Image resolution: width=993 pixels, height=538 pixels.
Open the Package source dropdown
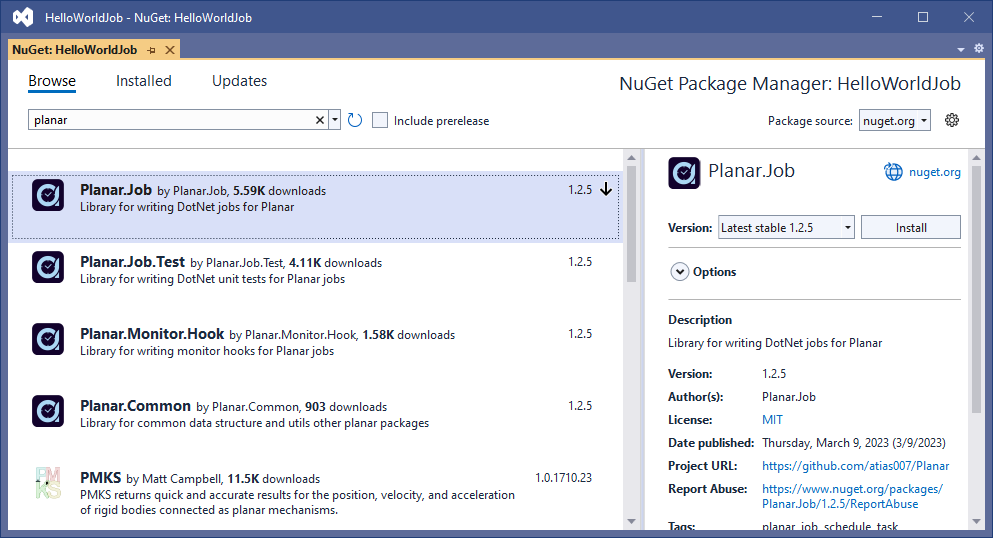pos(894,120)
